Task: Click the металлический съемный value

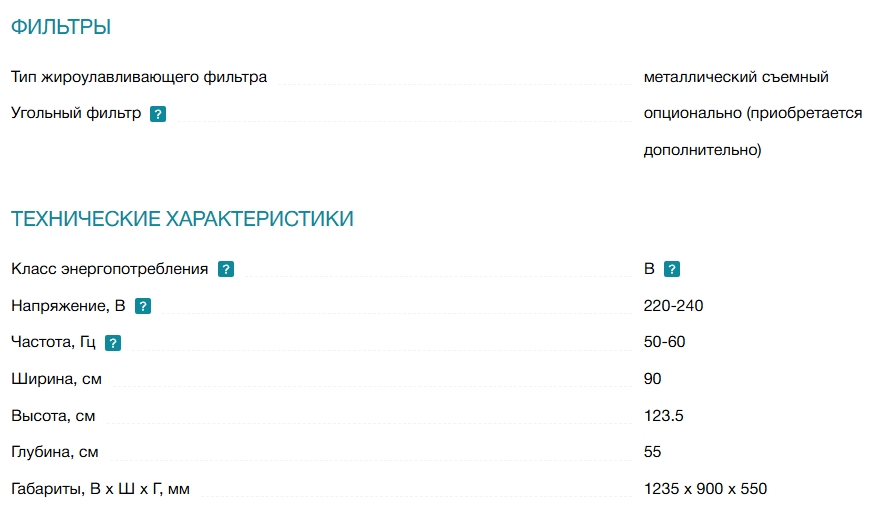Action: [x=736, y=77]
